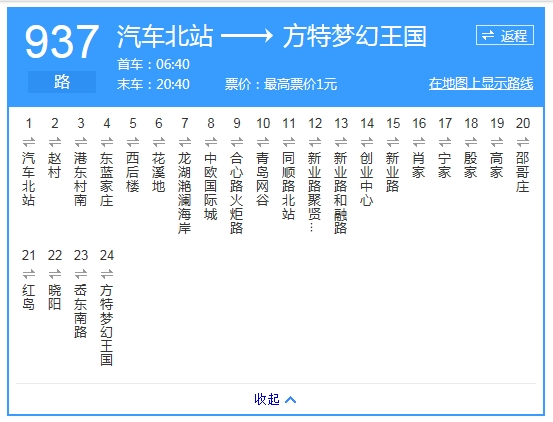Select stop name 东蓝家庄
The height and width of the screenshot is (422, 553).
coord(107,179)
